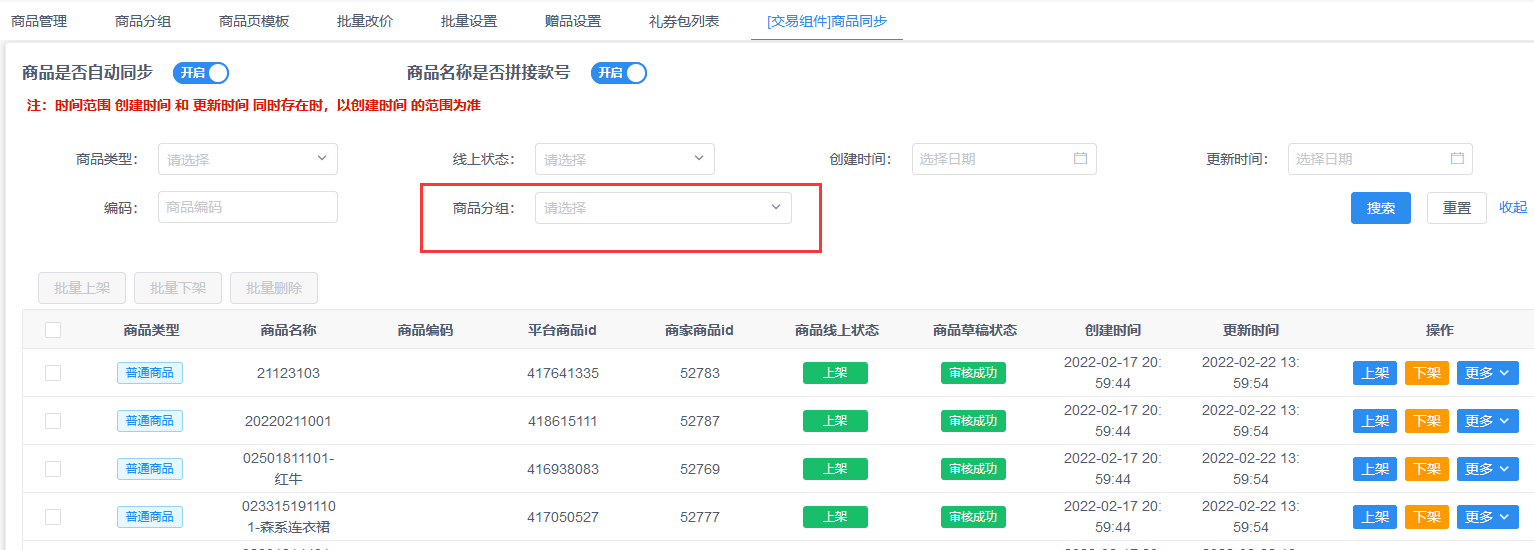This screenshot has width=1534, height=550.
Task: Click 商家商品id 52787
Action: pos(700,421)
